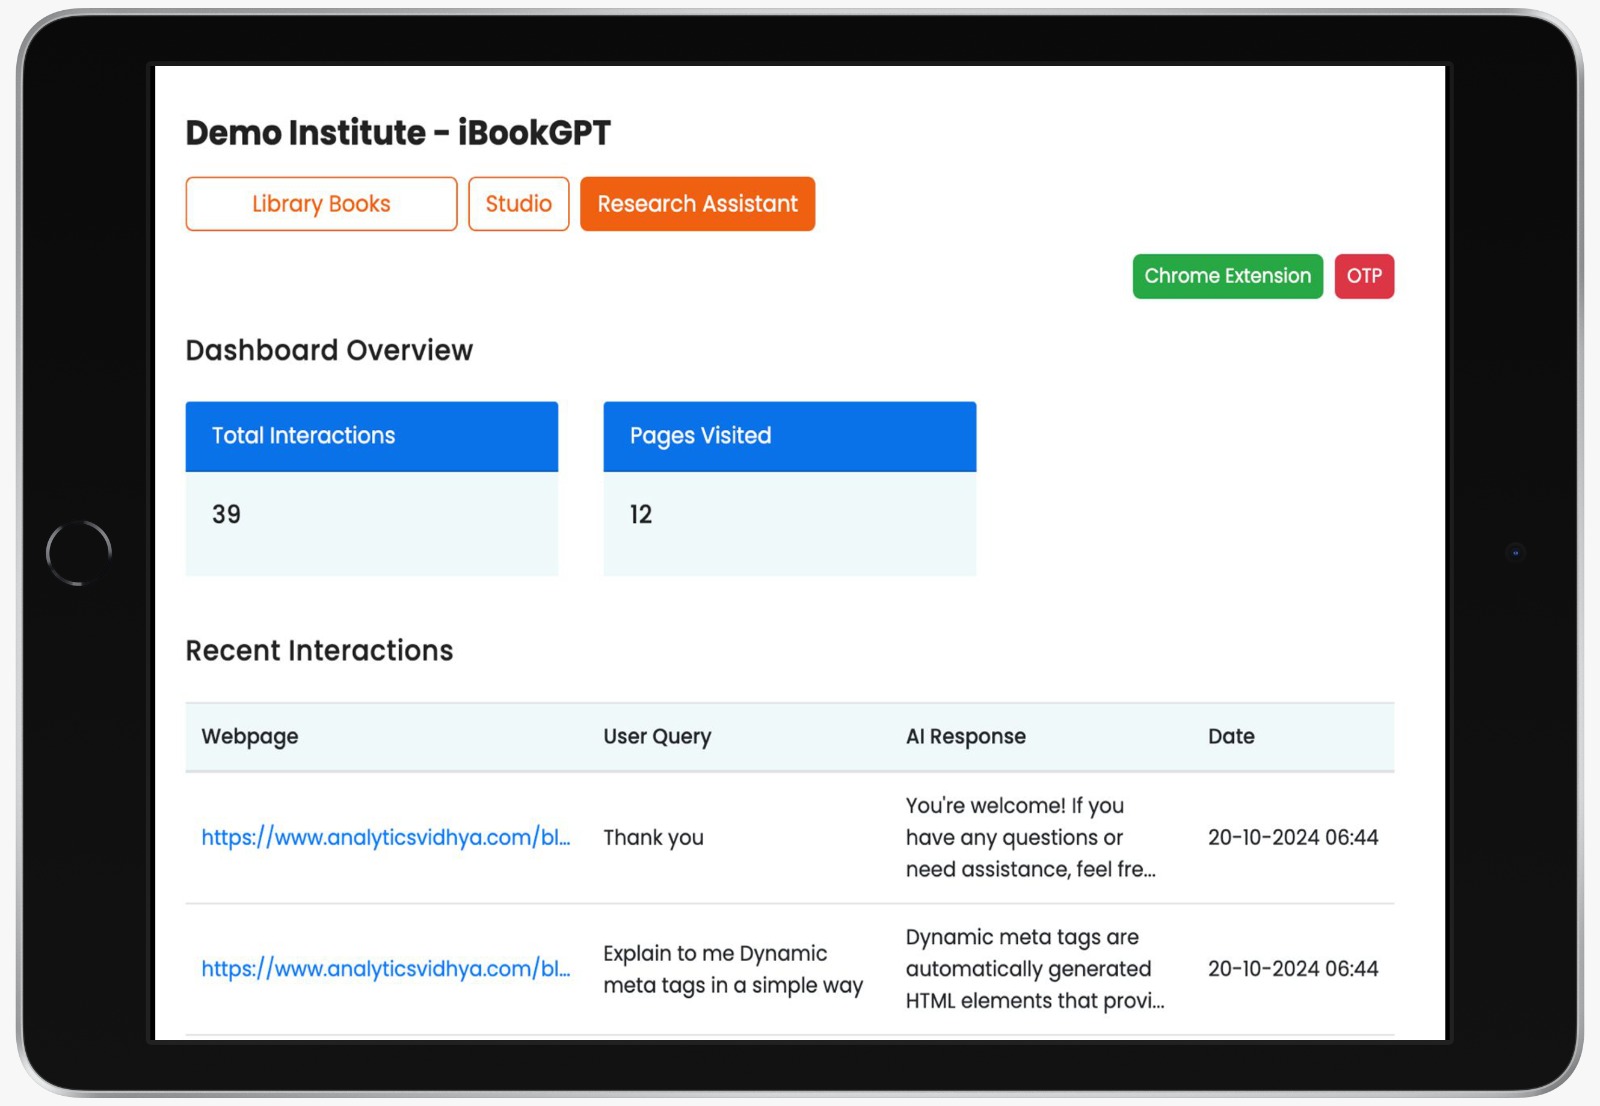Select the AI Response column header
This screenshot has height=1106, width=1600.
pyautogui.click(x=966, y=737)
